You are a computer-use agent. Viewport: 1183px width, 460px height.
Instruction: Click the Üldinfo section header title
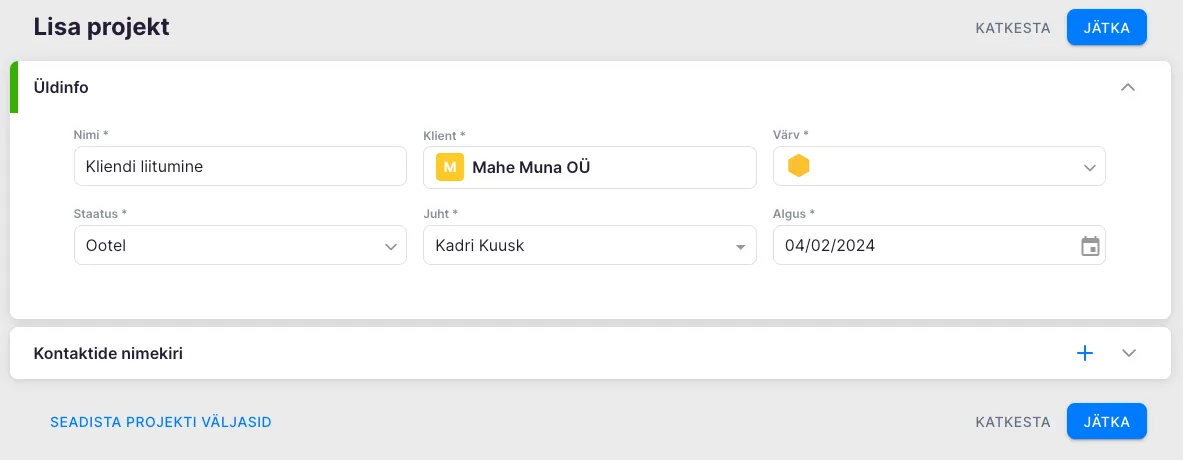(x=61, y=87)
